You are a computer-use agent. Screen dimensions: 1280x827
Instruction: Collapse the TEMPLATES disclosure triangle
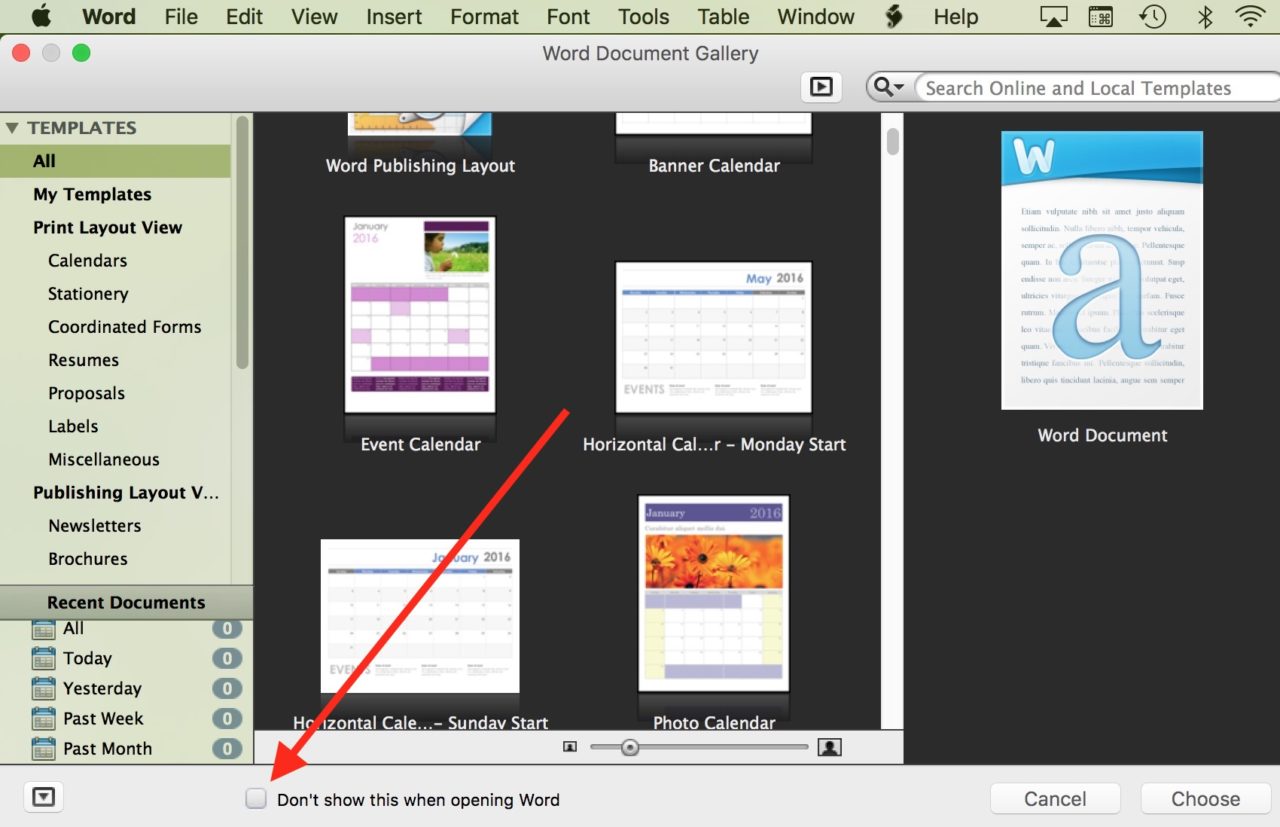[12, 128]
